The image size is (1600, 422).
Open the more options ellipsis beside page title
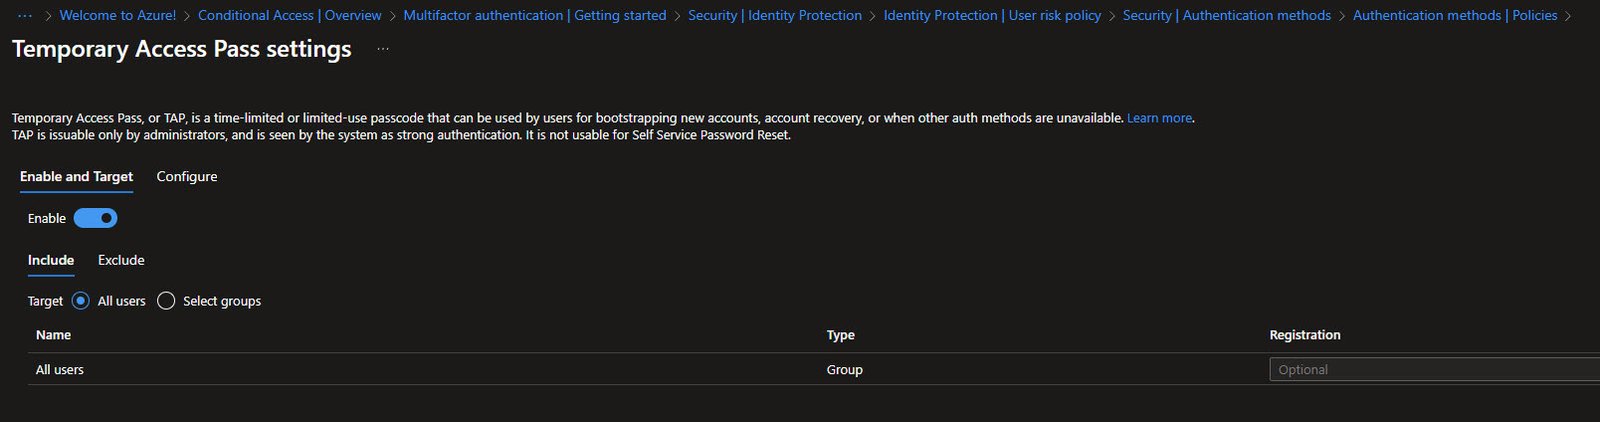tap(383, 49)
